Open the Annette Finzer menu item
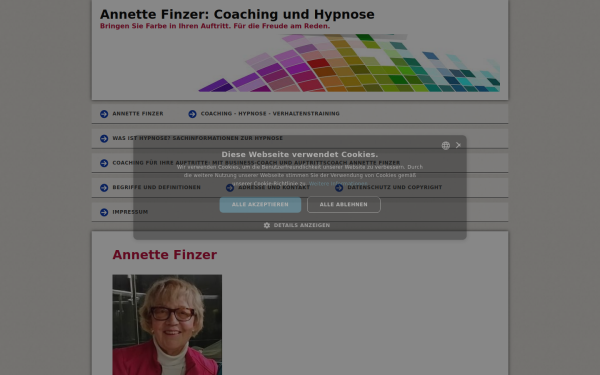The height and width of the screenshot is (375, 600). point(138,114)
